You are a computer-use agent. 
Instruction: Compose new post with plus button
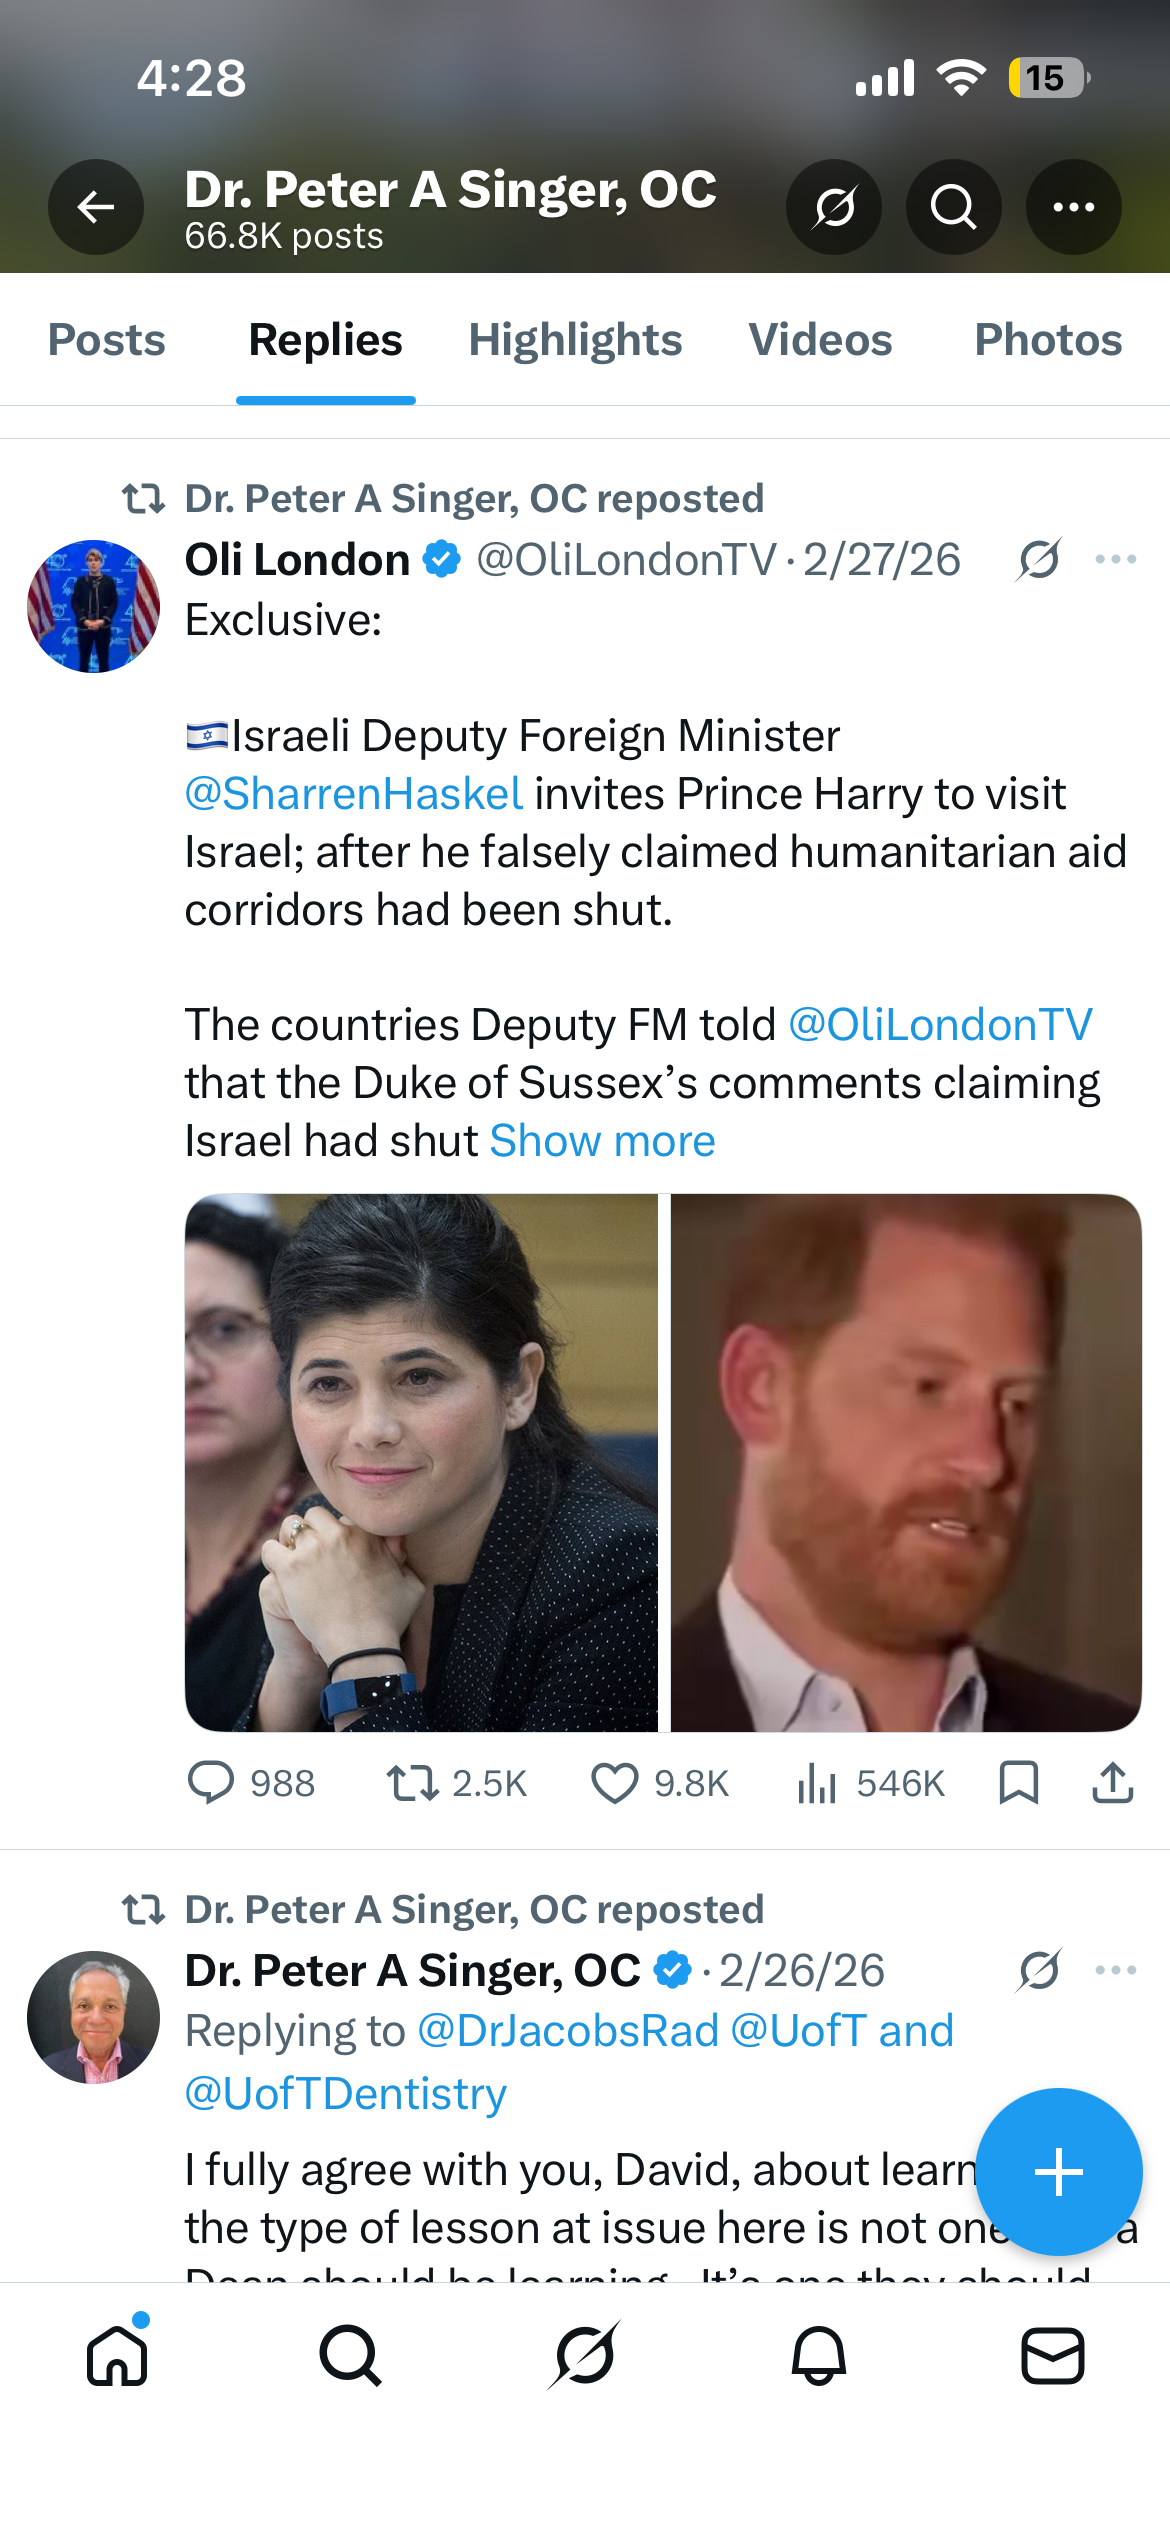click(1059, 2172)
